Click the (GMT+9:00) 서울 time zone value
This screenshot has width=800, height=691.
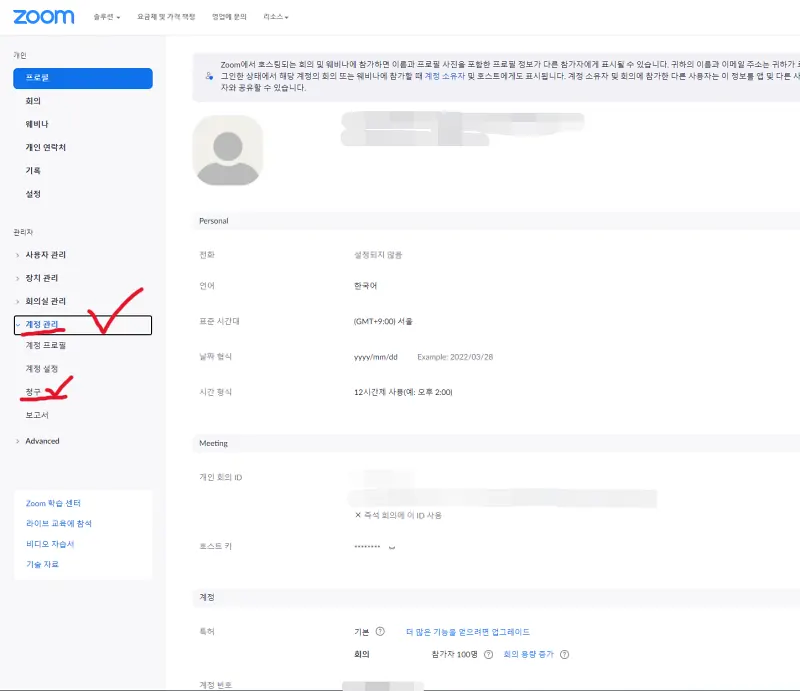coord(383,322)
